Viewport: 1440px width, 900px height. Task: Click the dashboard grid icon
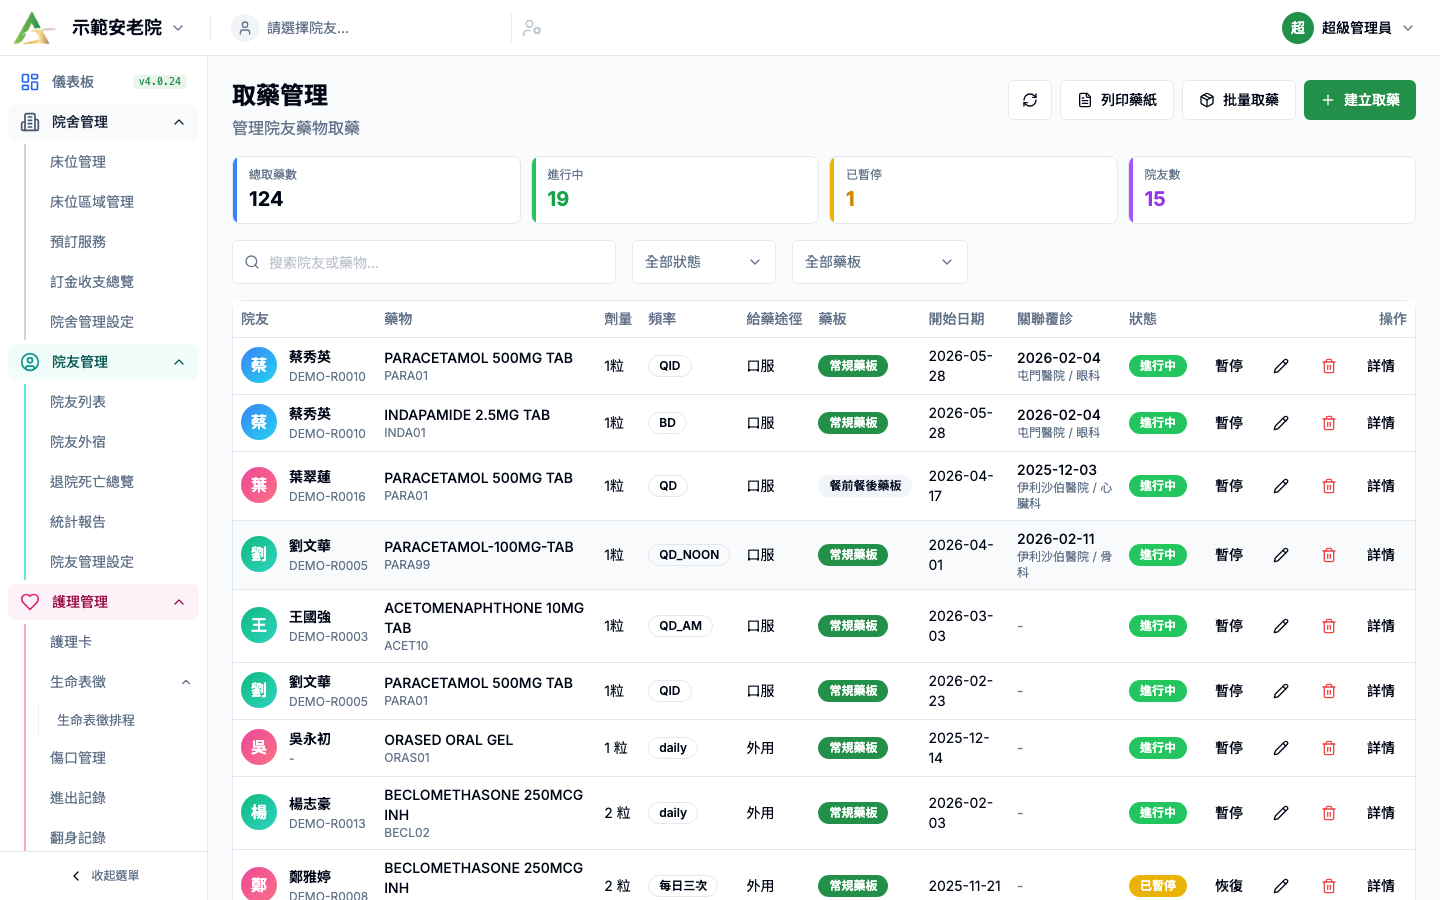(30, 82)
